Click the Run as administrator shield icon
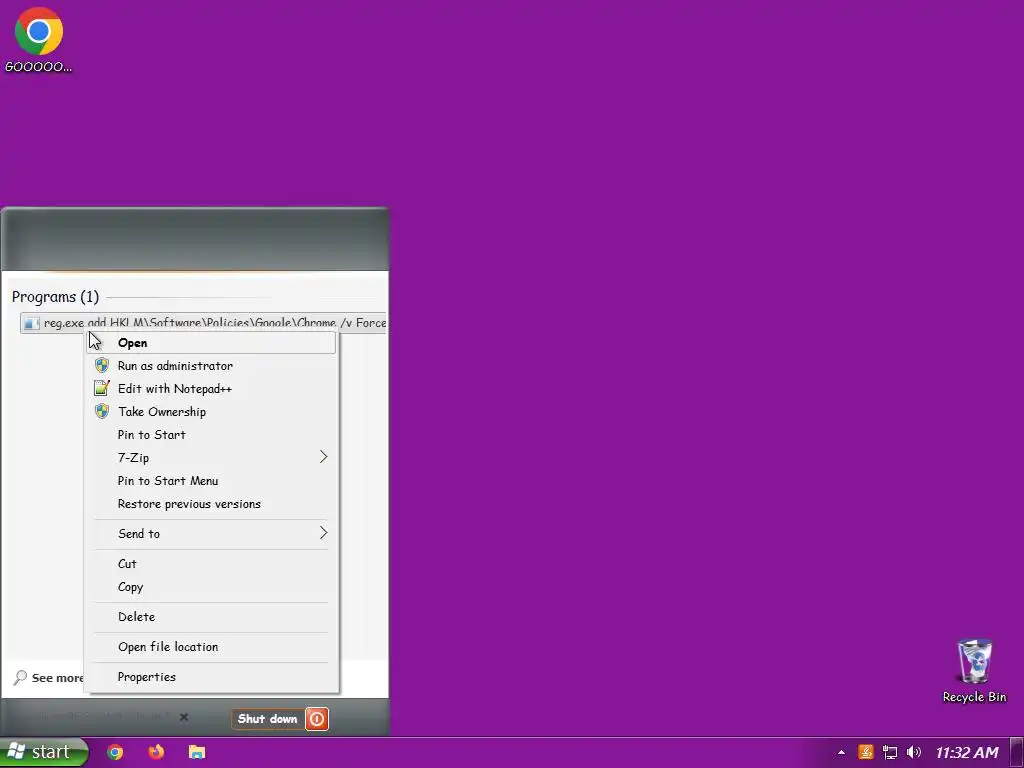 point(102,365)
